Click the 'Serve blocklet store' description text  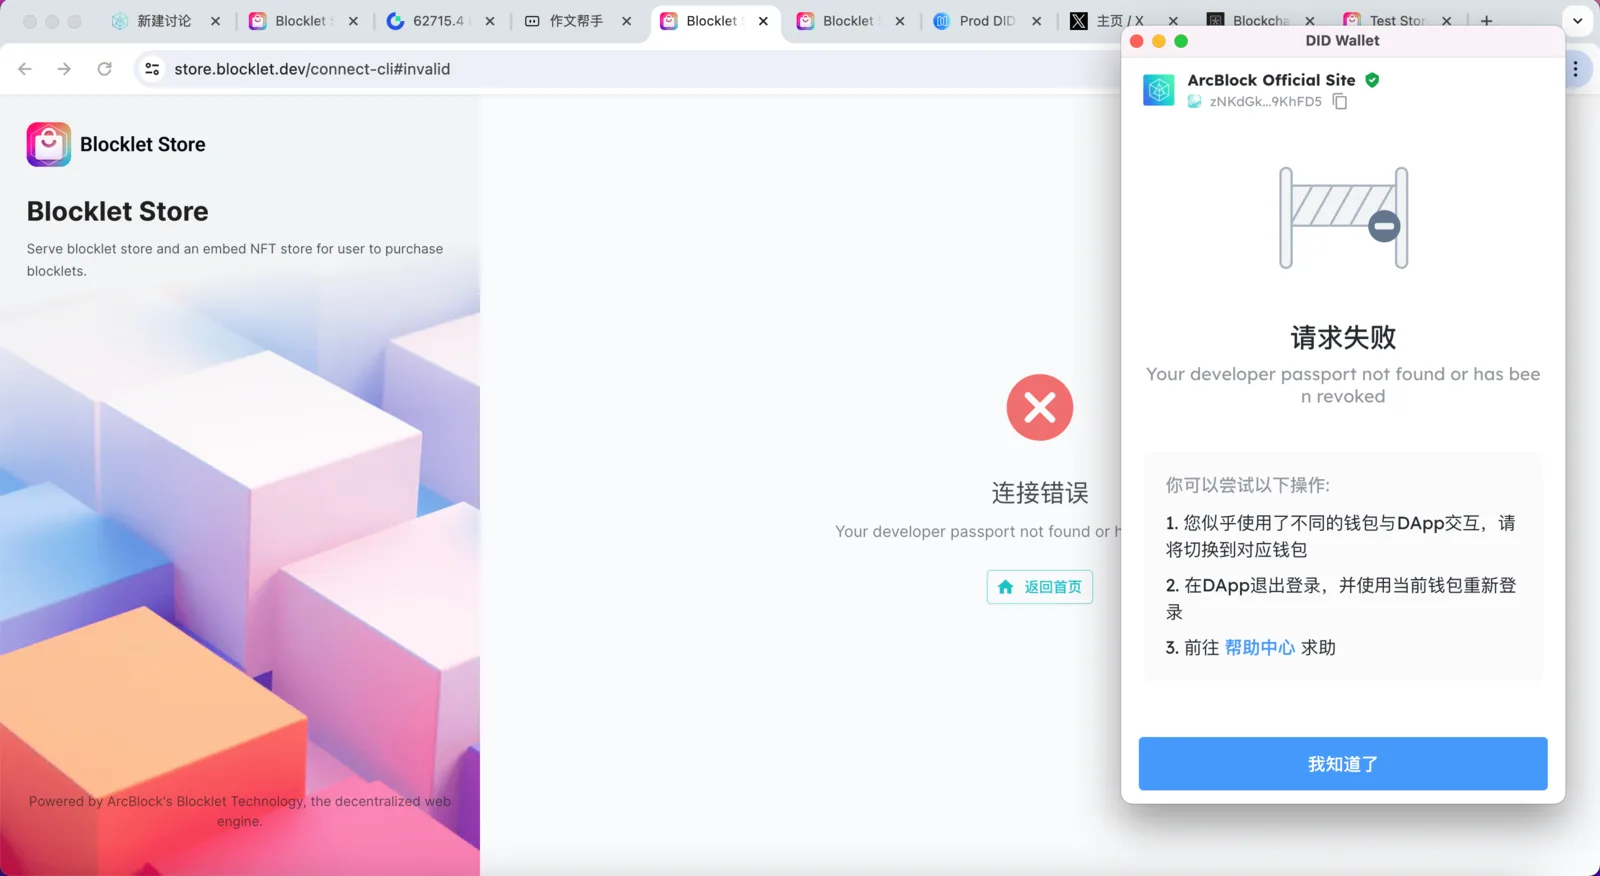point(235,260)
